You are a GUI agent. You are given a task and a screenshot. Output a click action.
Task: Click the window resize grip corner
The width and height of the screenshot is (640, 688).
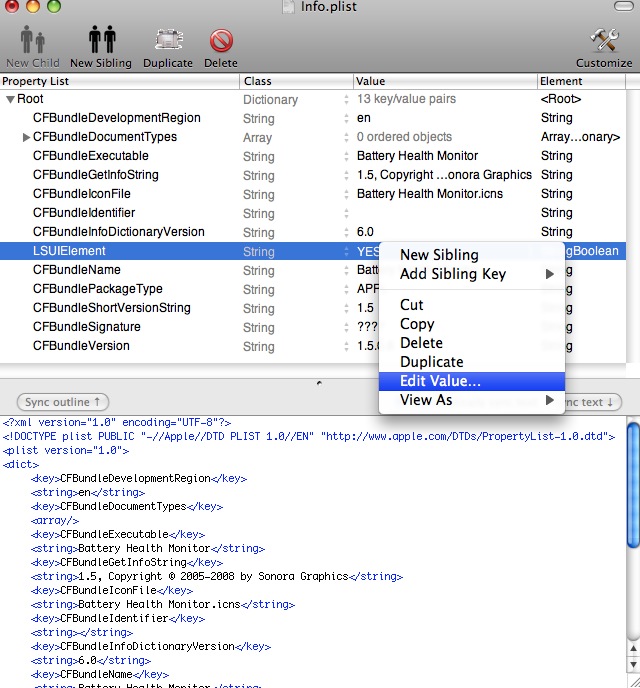pyautogui.click(x=633, y=681)
